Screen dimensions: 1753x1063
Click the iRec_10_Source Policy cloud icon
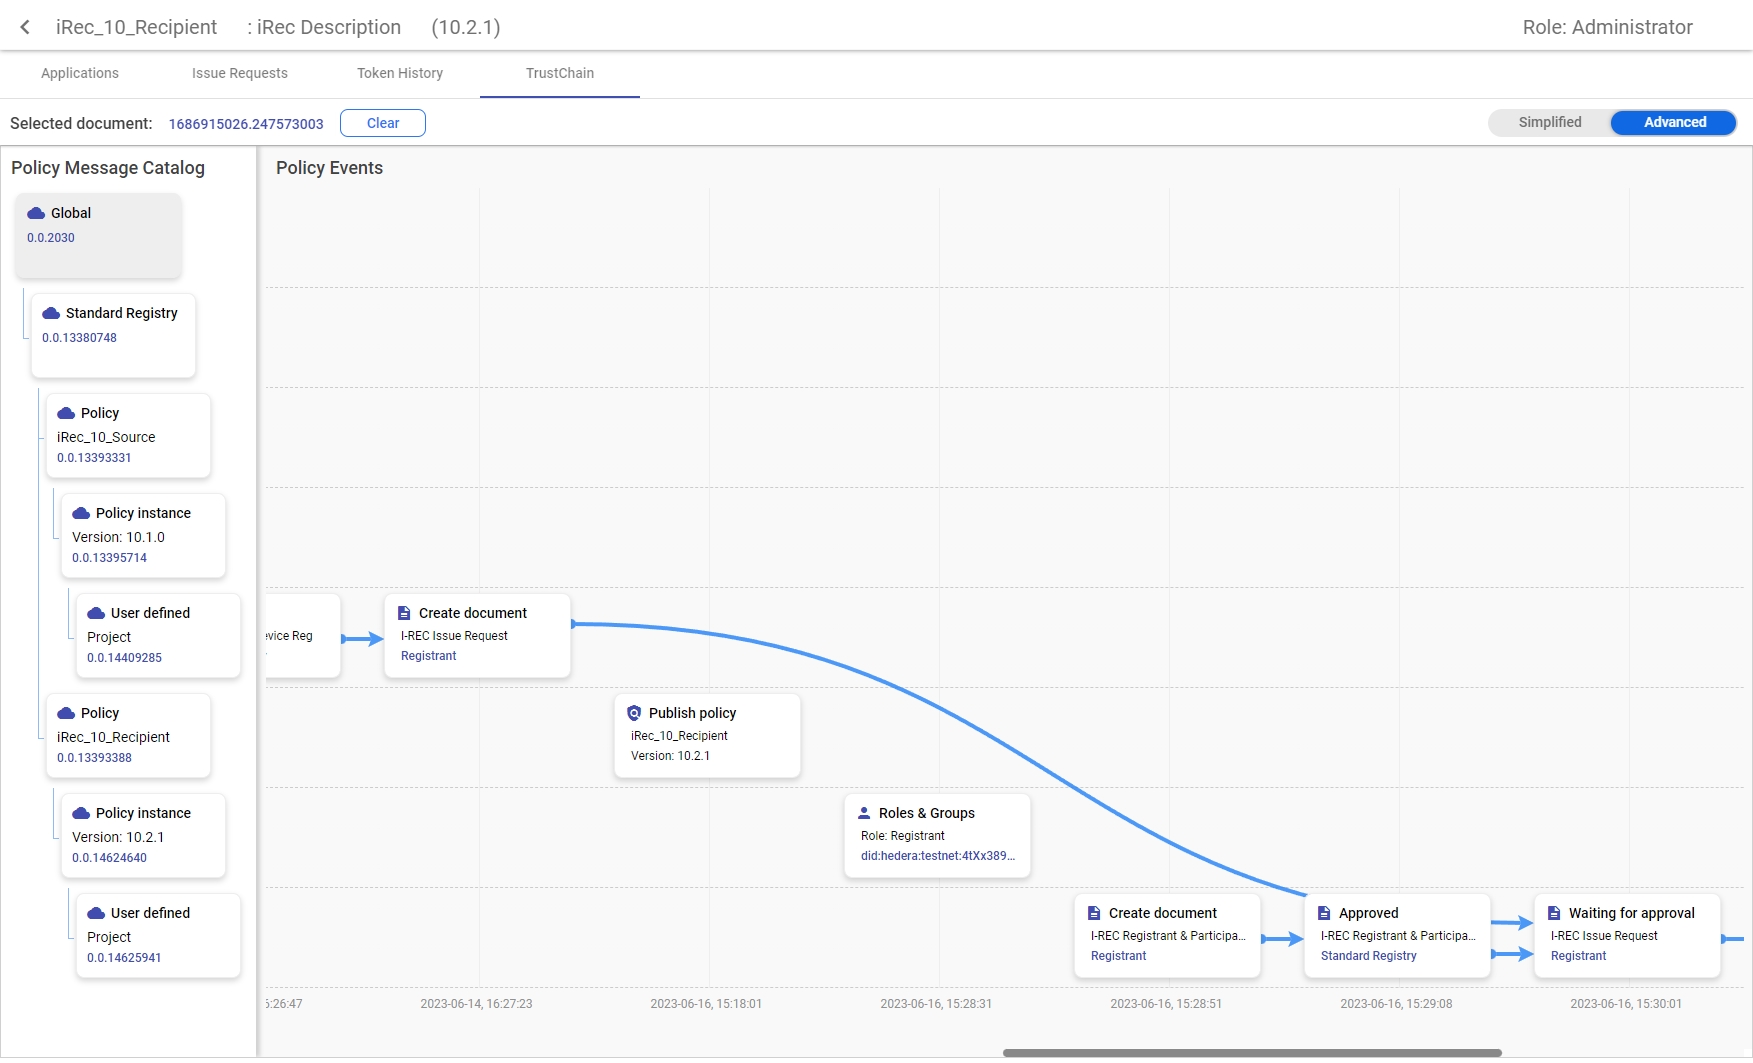click(x=66, y=413)
